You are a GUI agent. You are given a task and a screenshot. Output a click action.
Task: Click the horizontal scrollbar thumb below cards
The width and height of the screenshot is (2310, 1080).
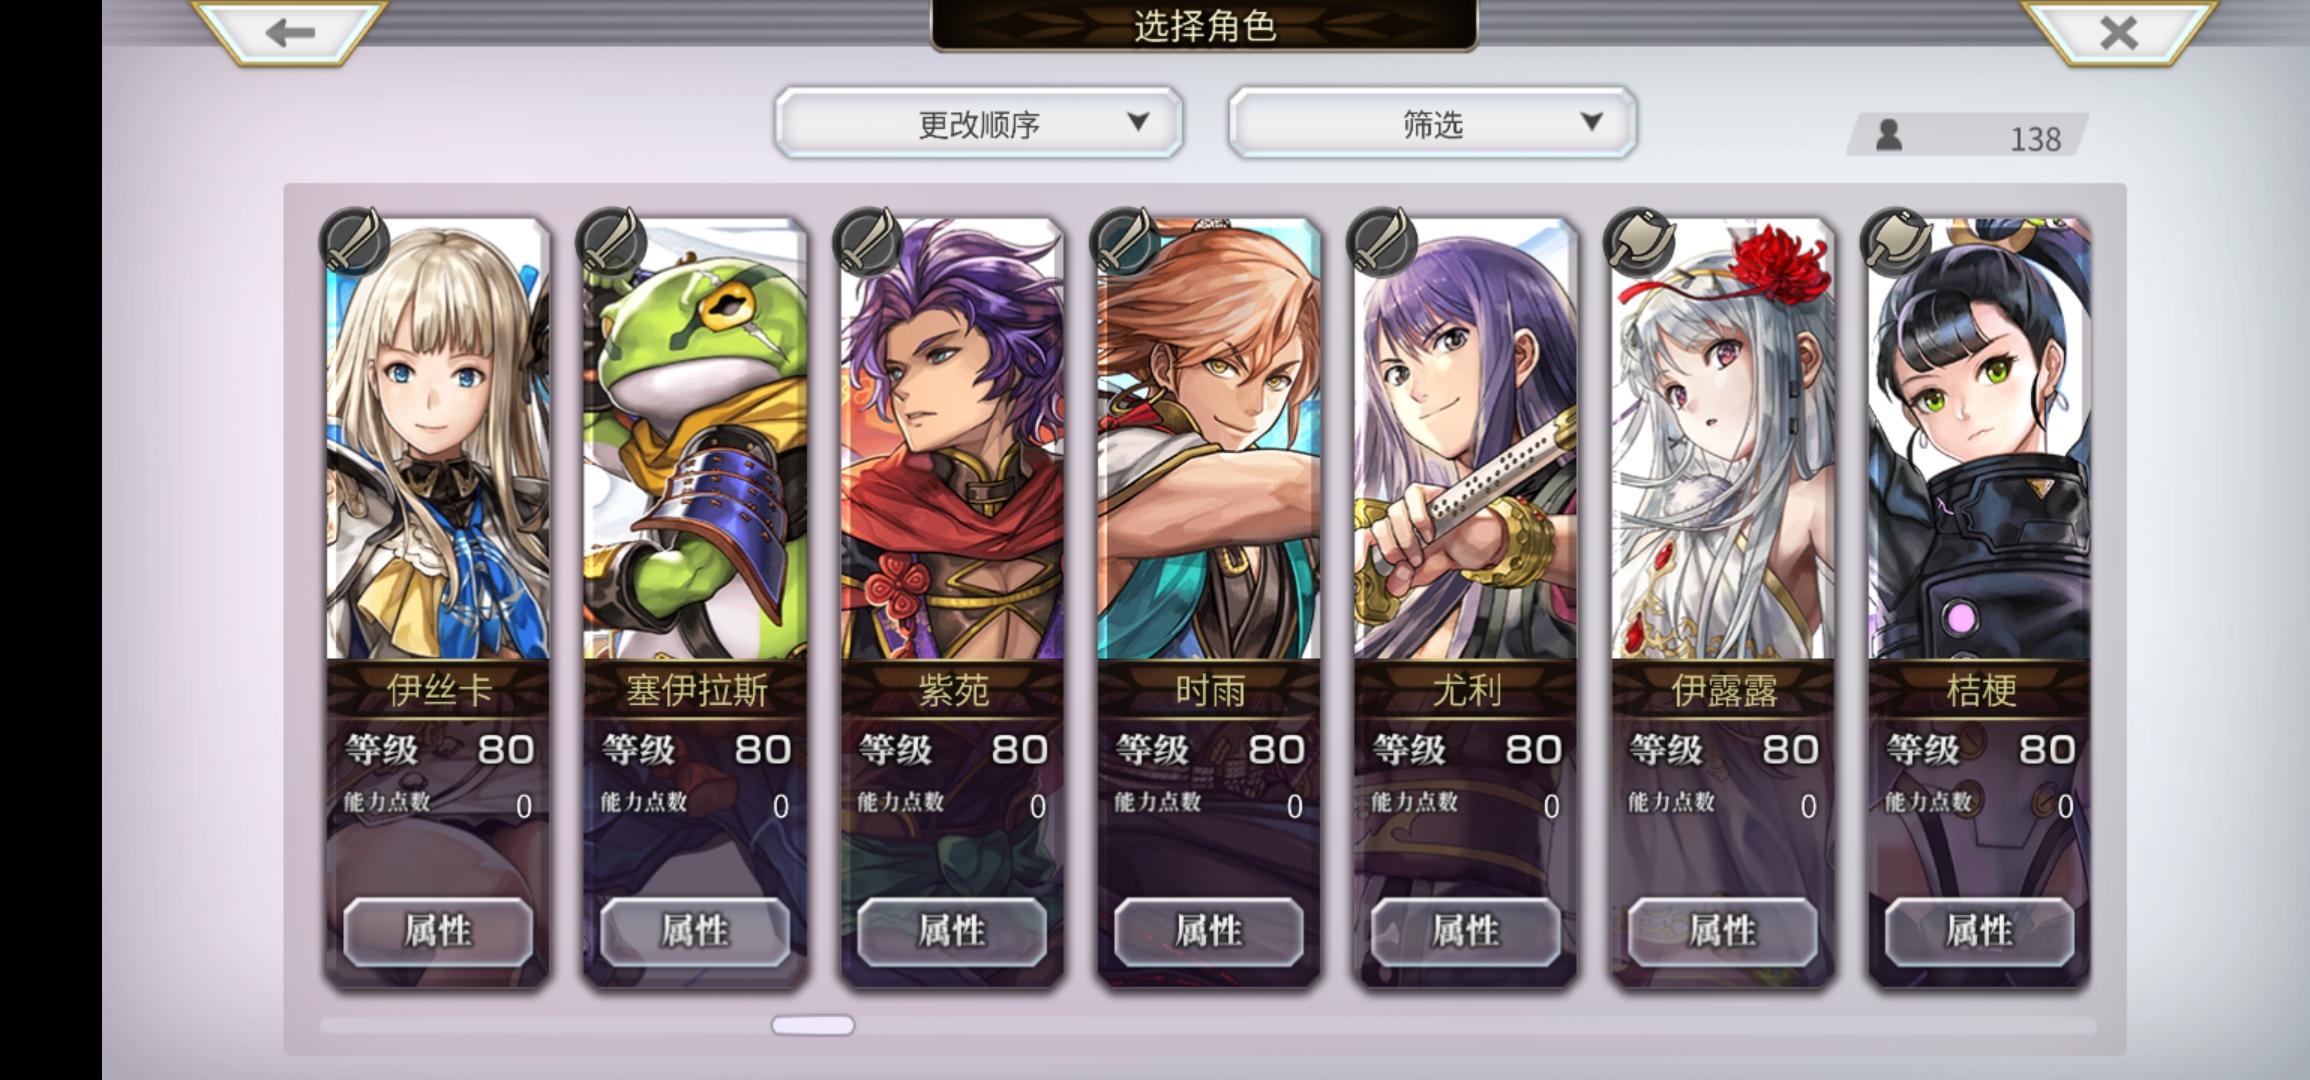point(813,1025)
